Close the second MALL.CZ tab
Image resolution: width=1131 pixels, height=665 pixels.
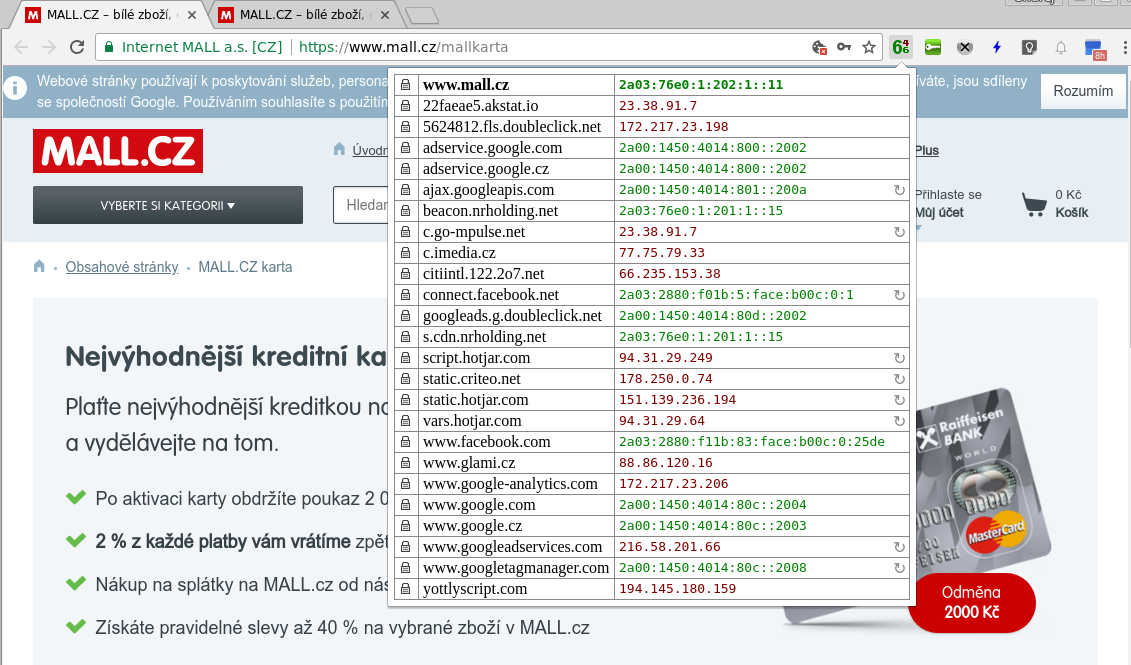coord(385,15)
